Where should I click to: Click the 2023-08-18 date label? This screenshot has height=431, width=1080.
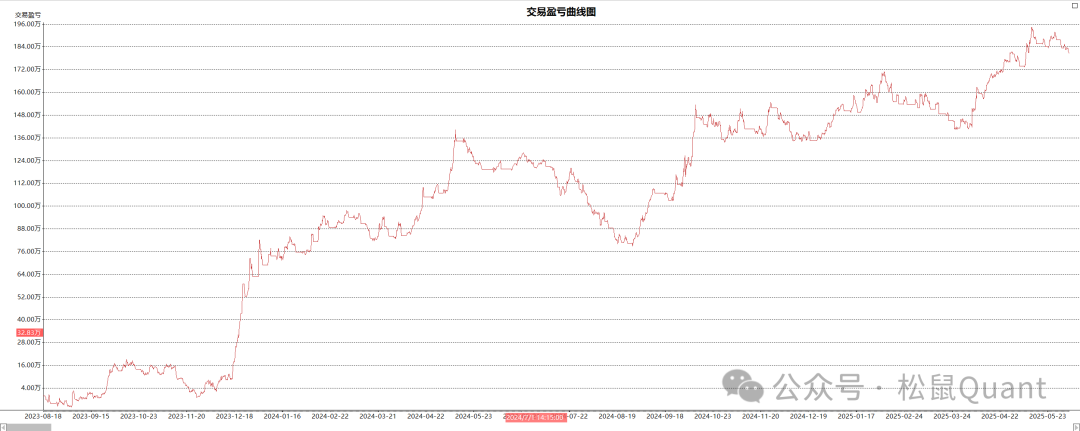pos(42,416)
